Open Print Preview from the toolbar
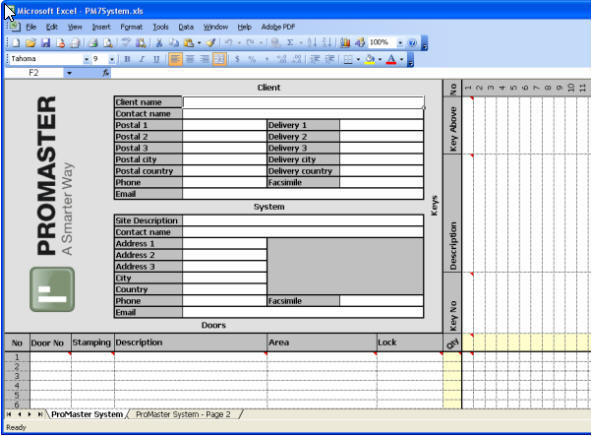 [108, 43]
